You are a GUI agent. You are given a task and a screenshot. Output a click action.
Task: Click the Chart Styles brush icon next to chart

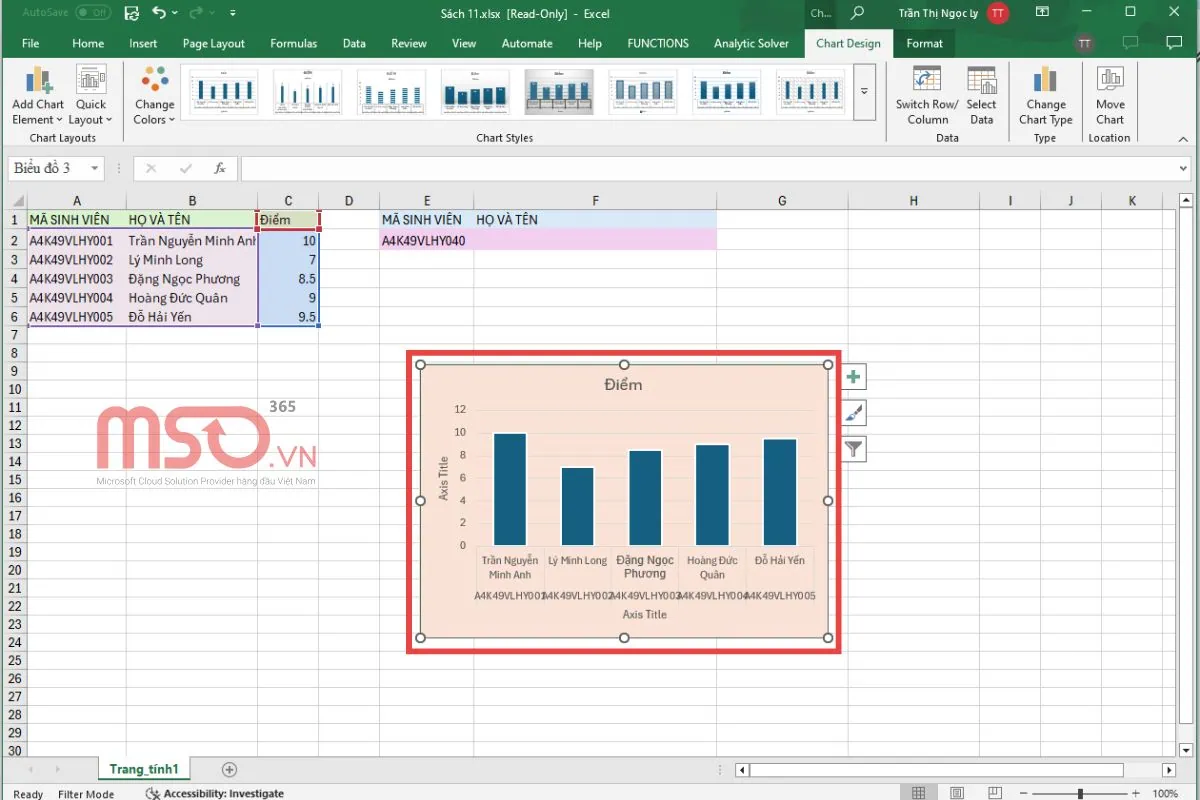(852, 412)
